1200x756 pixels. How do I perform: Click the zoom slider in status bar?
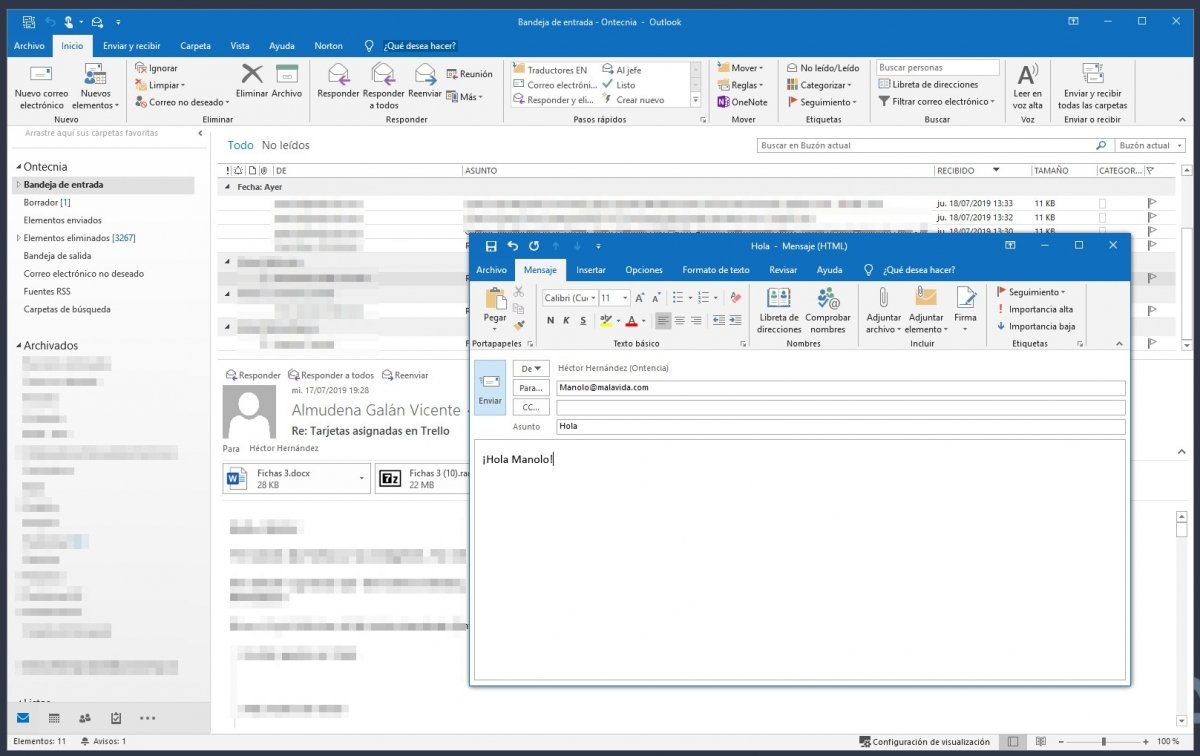click(x=1103, y=742)
